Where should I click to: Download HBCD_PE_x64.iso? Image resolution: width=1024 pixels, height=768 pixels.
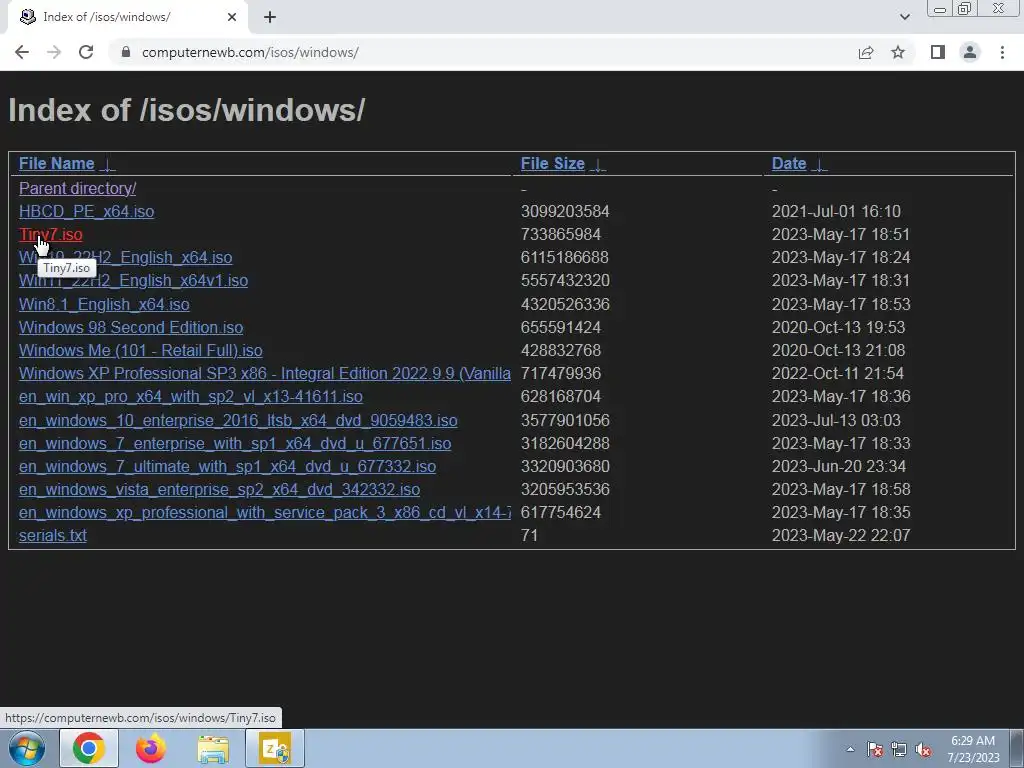tap(86, 212)
